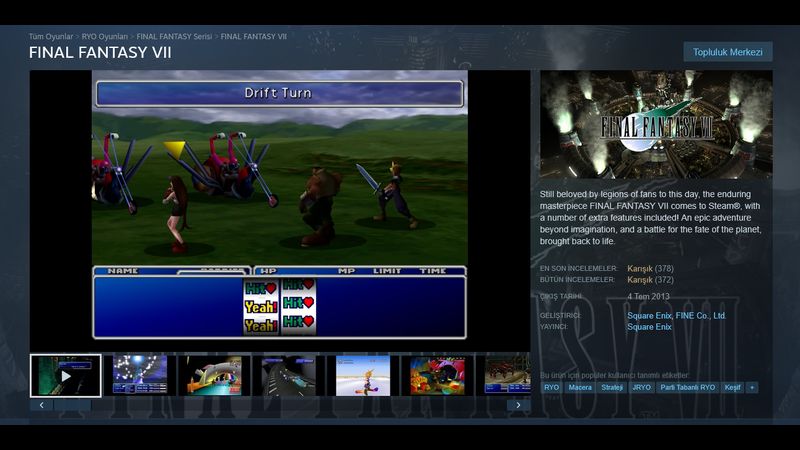Select the snowboarding Cloud thumbnail
Image resolution: width=800 pixels, height=450 pixels.
[x=363, y=376]
